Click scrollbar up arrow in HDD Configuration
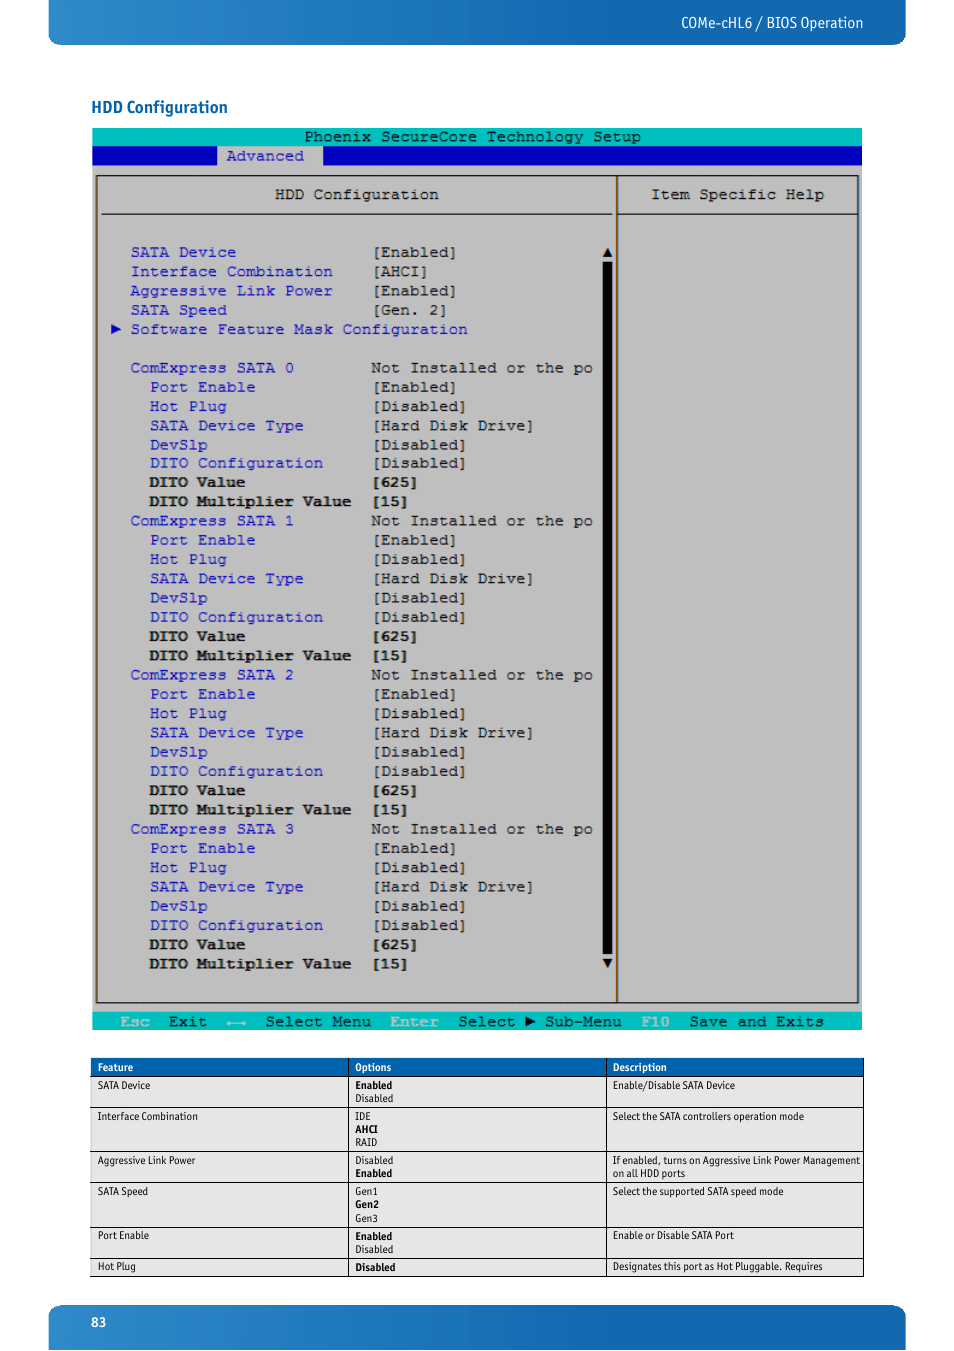Viewport: 954px width, 1351px height. [x=607, y=253]
